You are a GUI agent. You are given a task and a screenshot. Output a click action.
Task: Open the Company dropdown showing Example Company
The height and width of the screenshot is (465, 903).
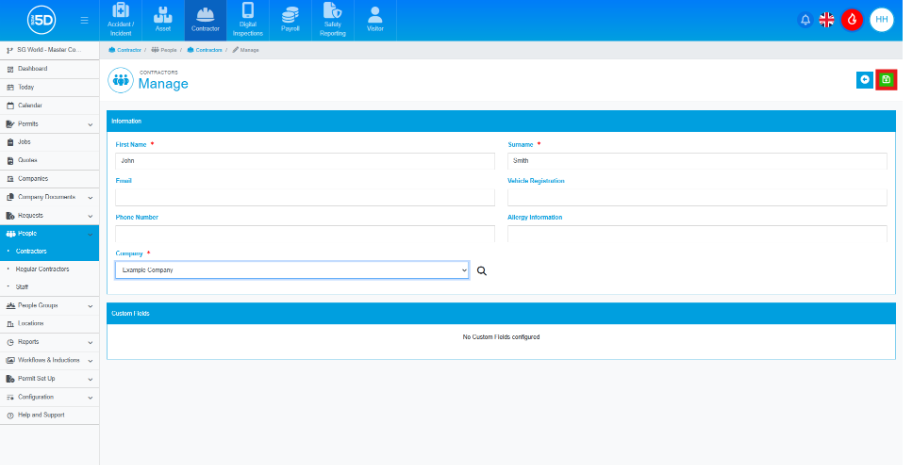point(292,270)
